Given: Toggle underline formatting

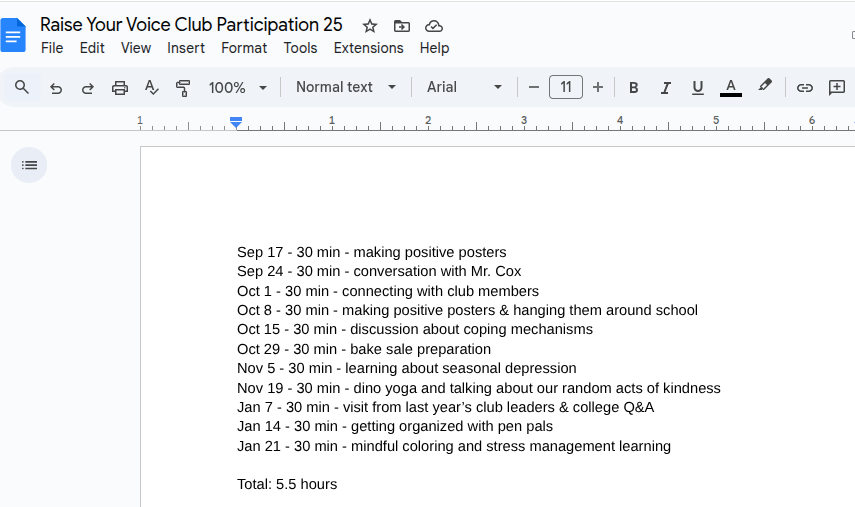Looking at the screenshot, I should 698,87.
